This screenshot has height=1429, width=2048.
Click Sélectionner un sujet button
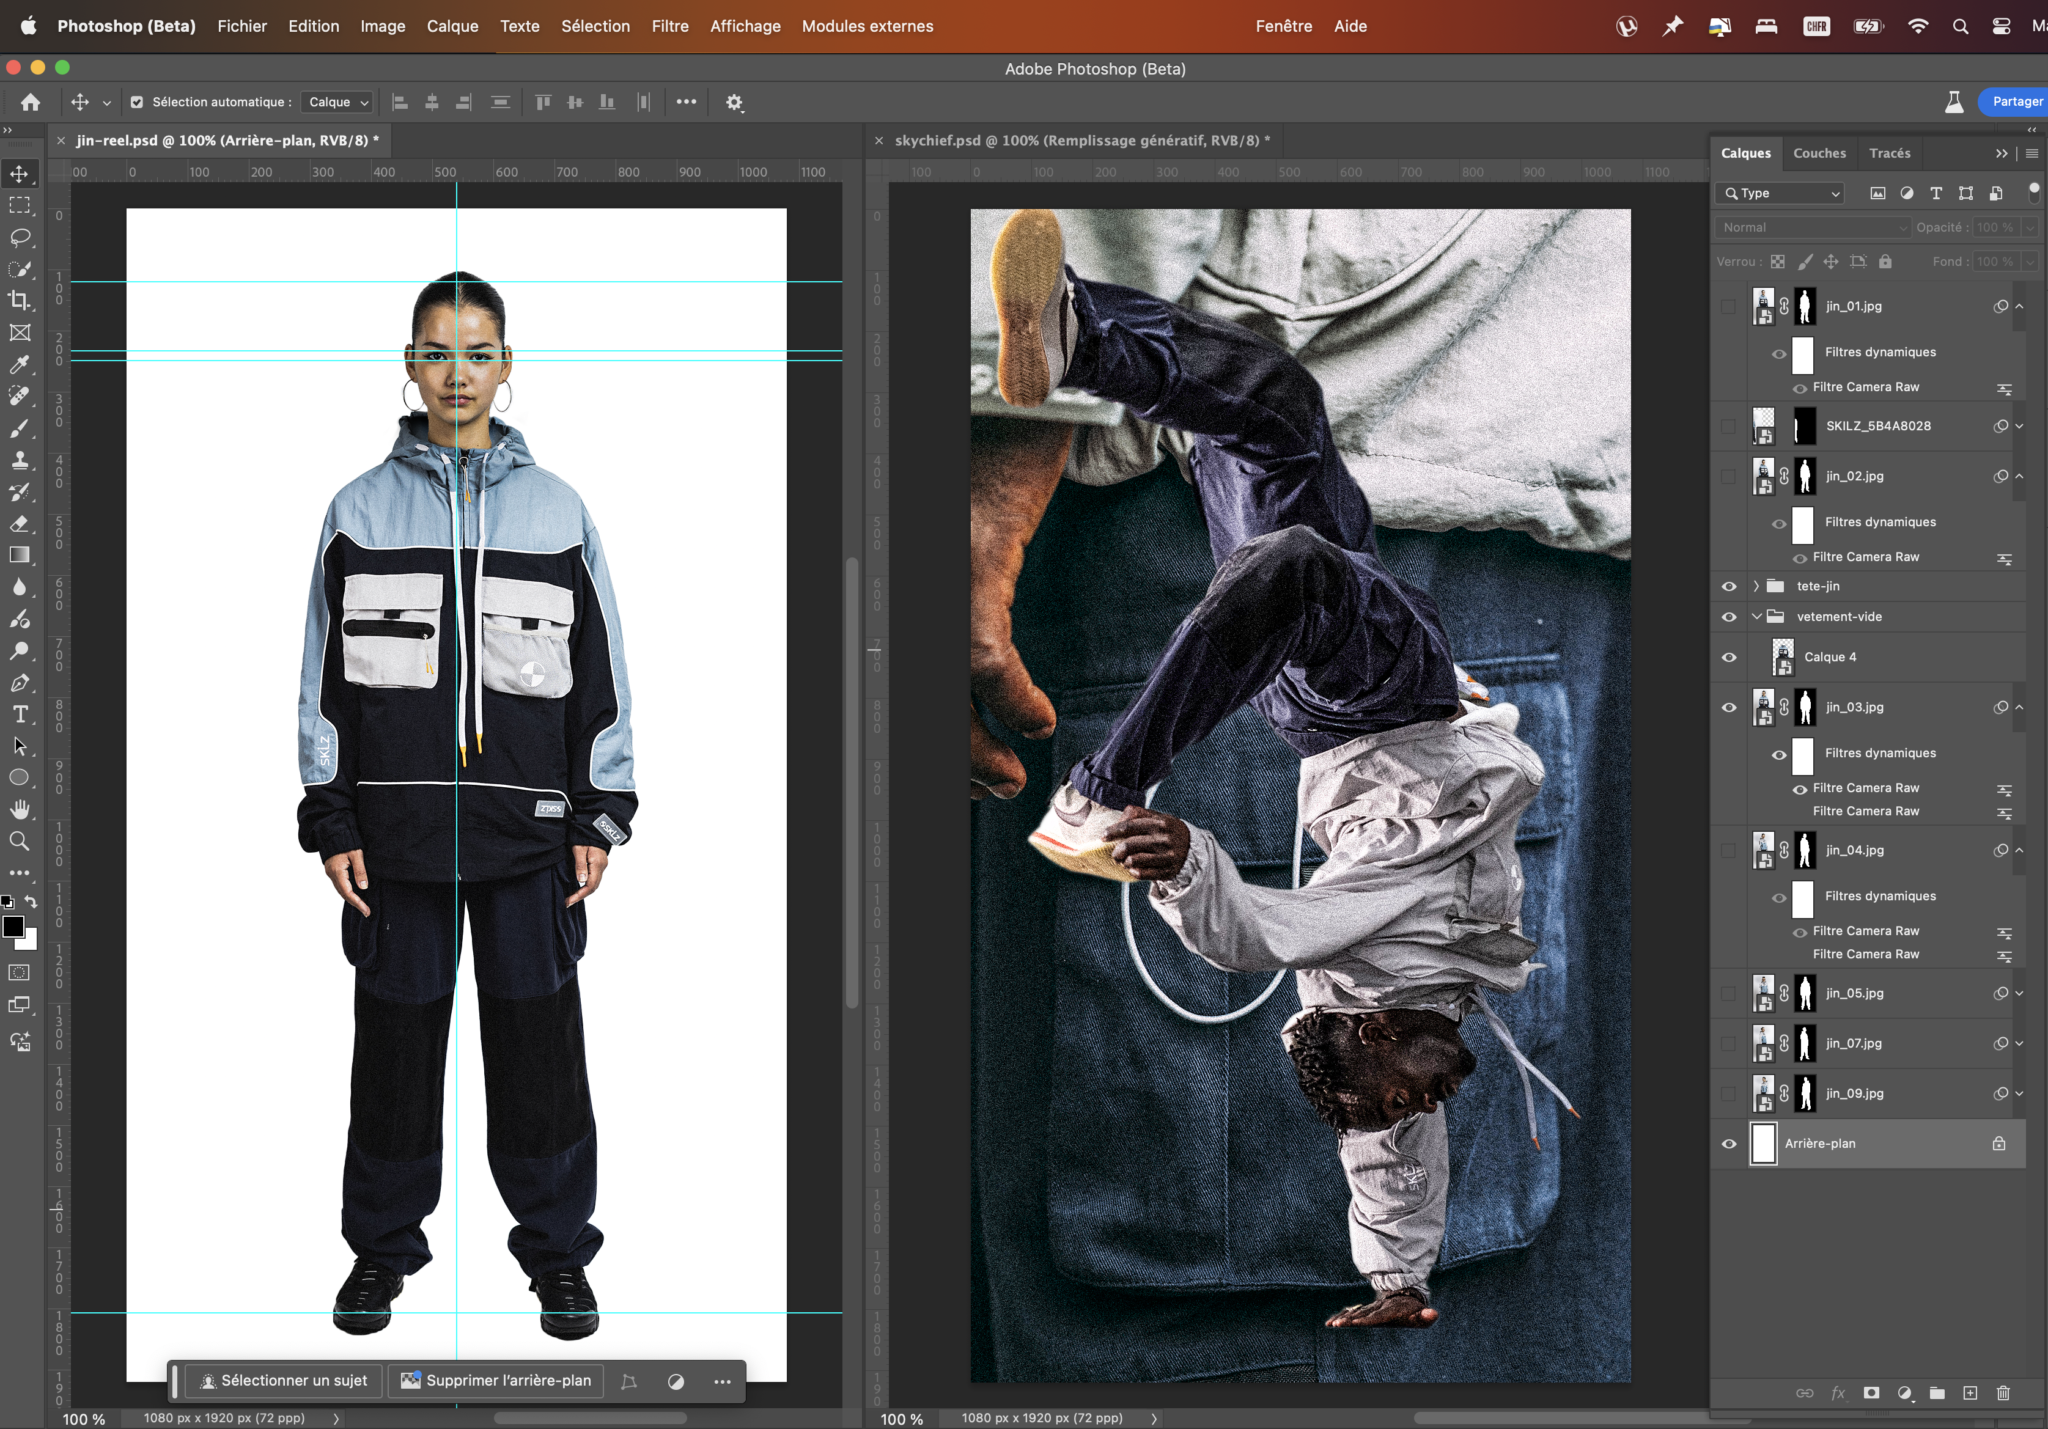284,1381
